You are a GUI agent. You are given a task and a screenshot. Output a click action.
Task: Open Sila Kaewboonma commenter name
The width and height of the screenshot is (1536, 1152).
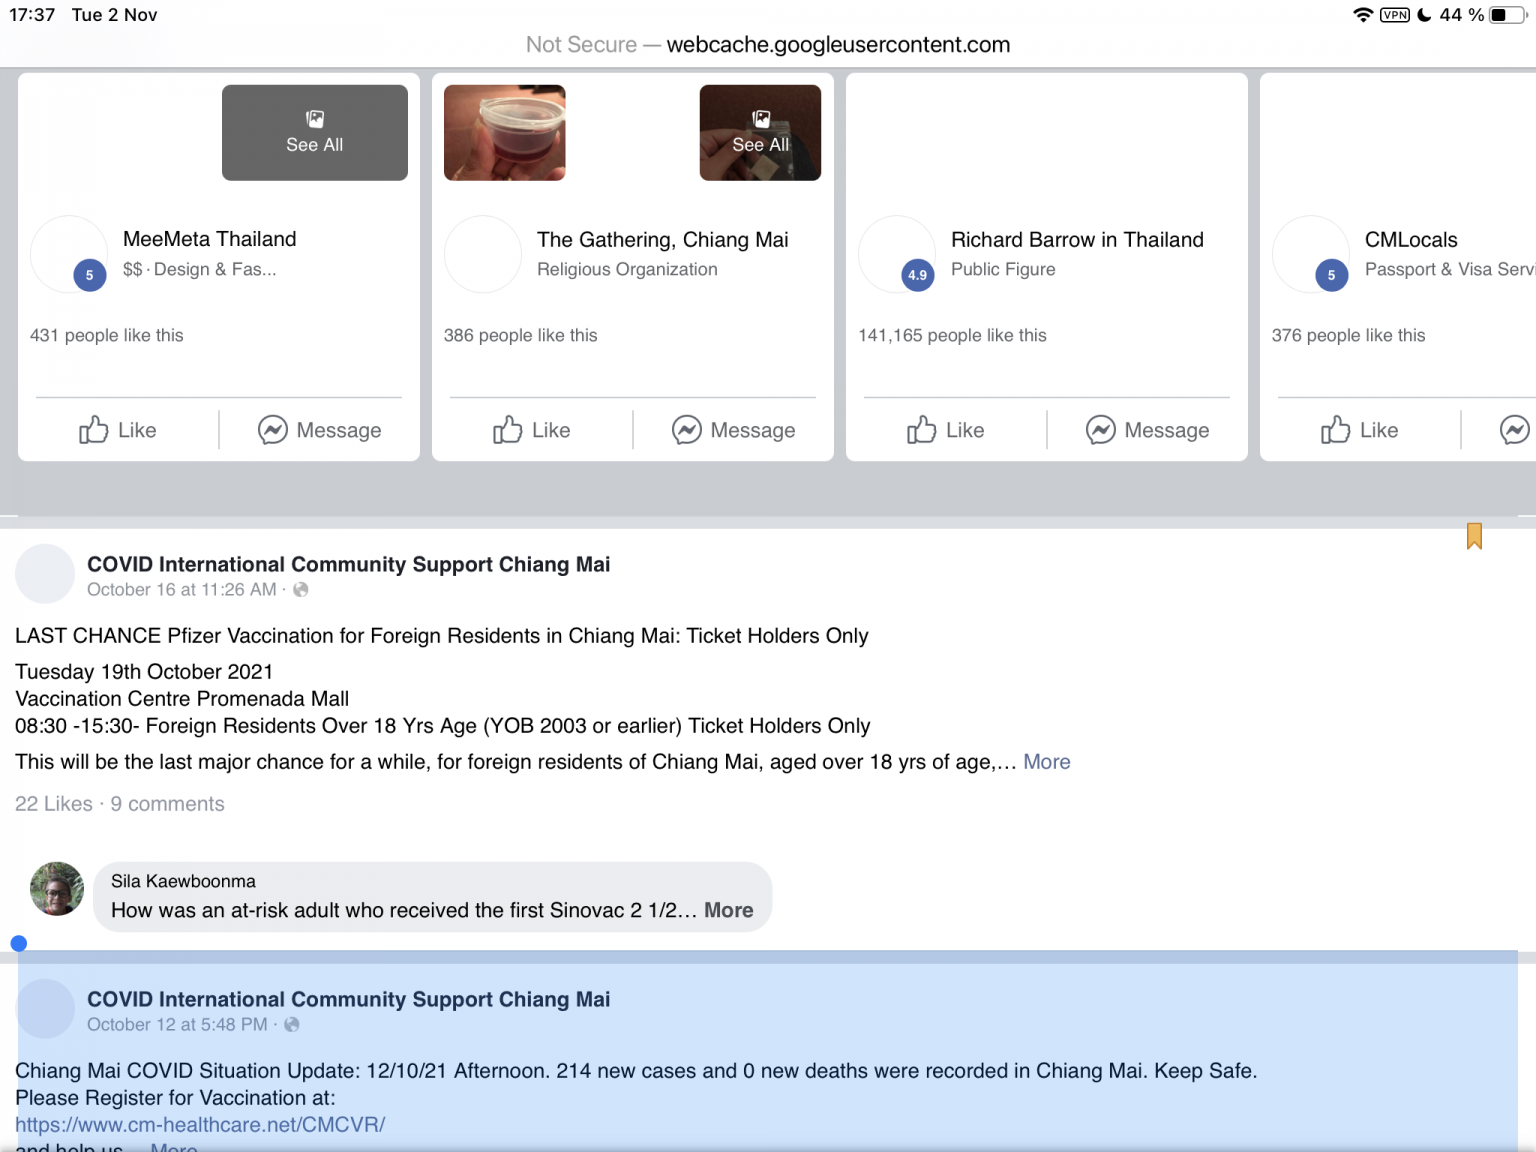click(183, 881)
